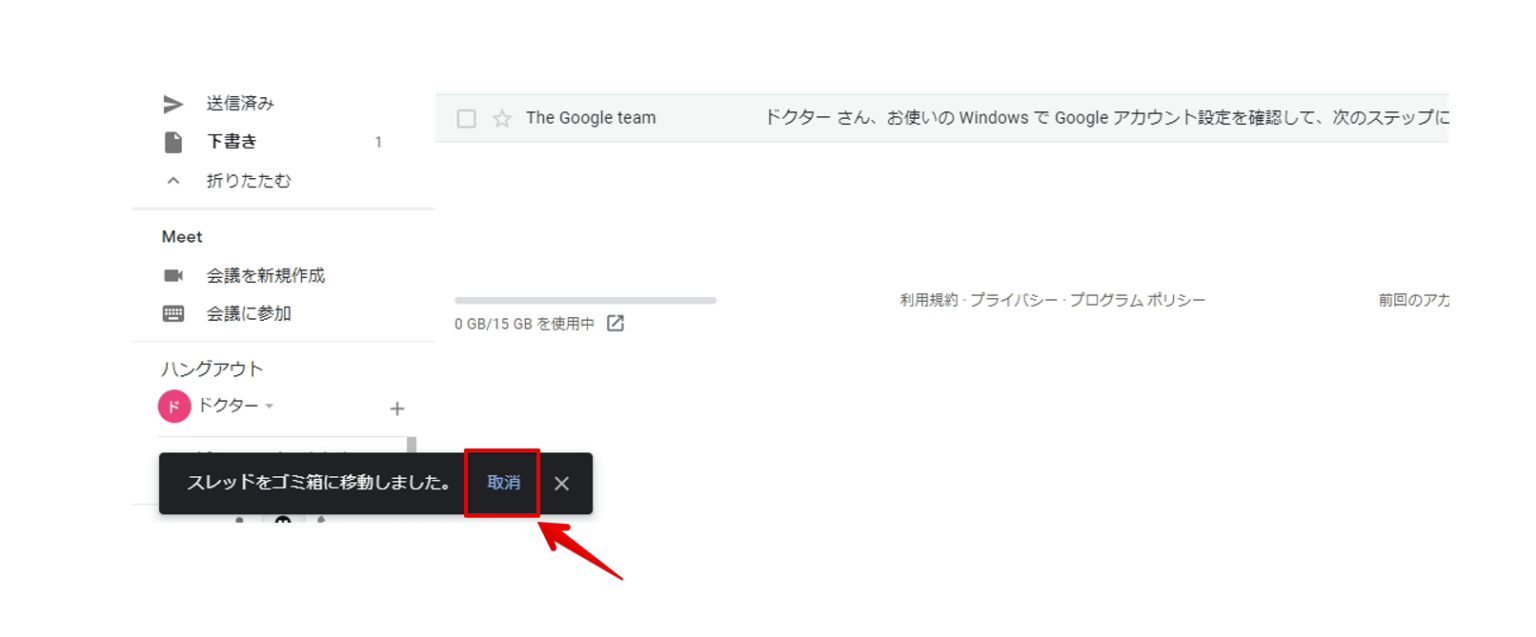This screenshot has height=637, width=1536.
Task: Click the video camera icon for 会議を新規作成
Action: tap(174, 275)
